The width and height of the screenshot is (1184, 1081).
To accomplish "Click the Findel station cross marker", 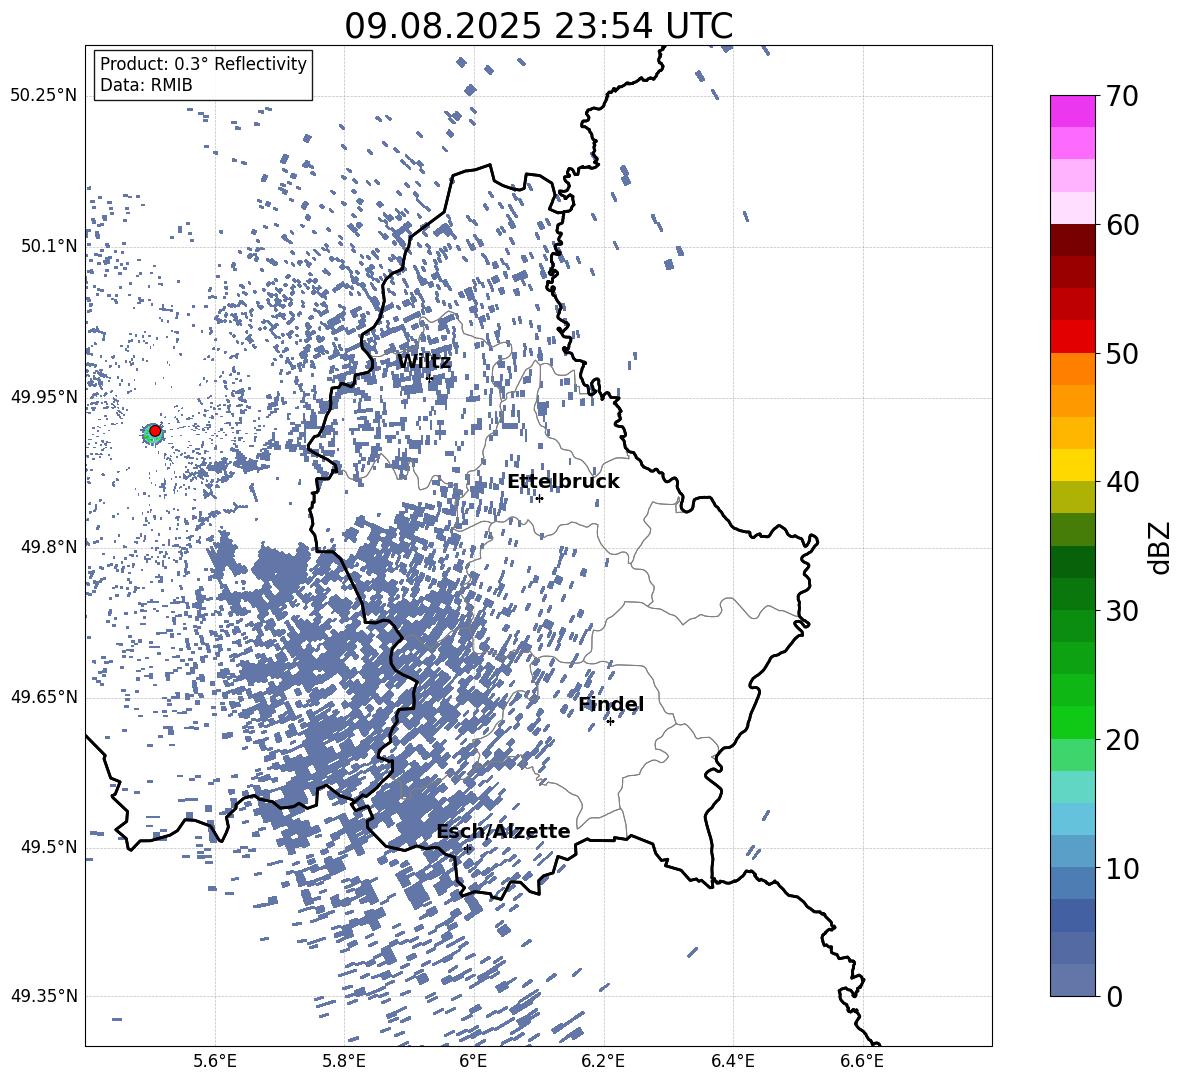I will pos(610,722).
